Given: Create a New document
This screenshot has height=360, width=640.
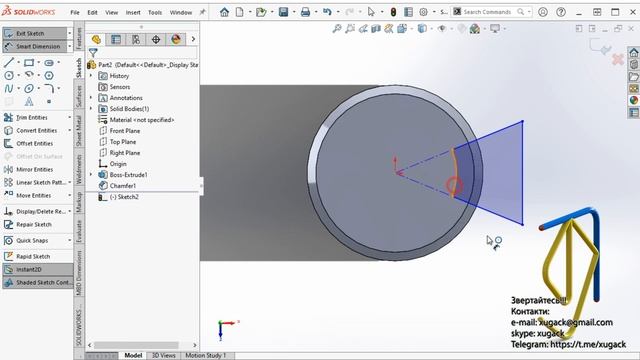Looking at the screenshot, I should point(240,12).
